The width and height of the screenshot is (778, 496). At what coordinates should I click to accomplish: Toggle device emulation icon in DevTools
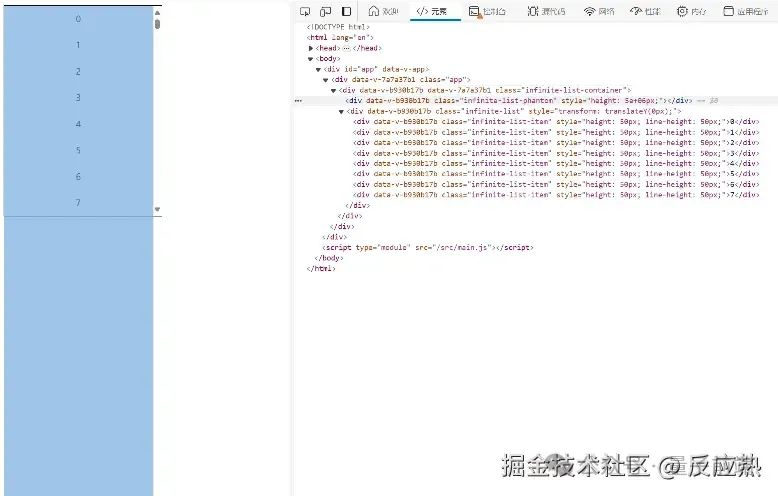(x=325, y=11)
